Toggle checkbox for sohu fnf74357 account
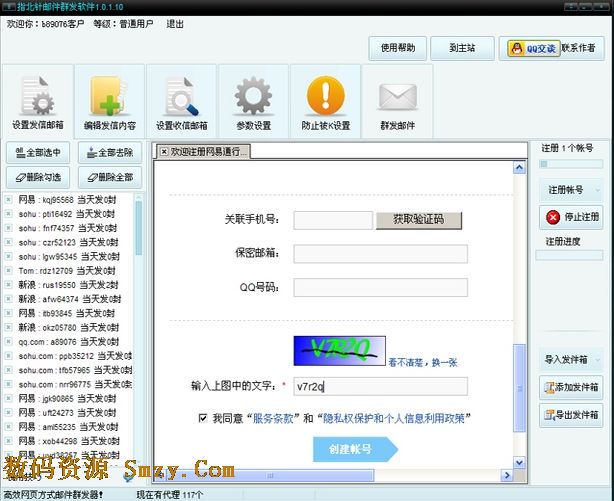Viewport: 614px width, 501px height. (8, 228)
